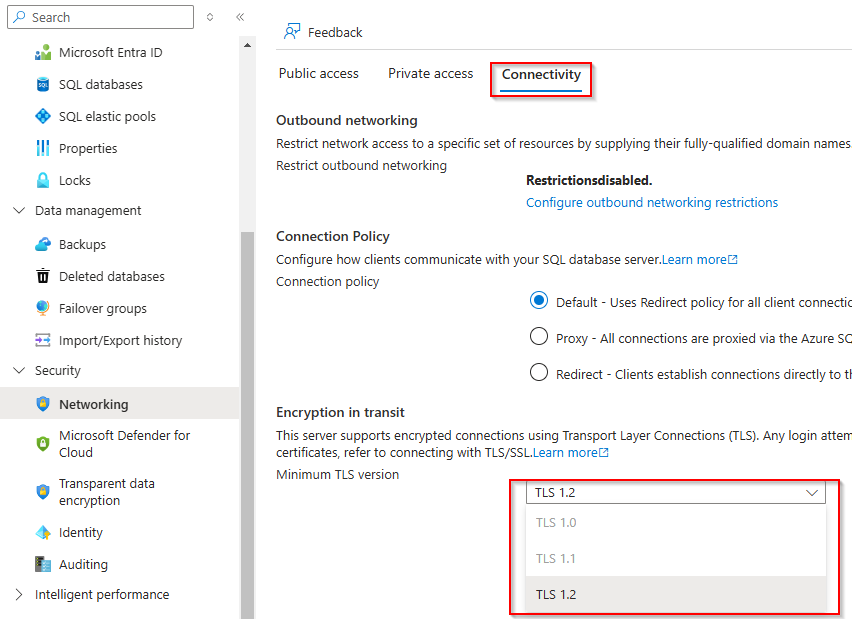Click the Microsoft Defender for Cloud shield icon

coord(43,444)
